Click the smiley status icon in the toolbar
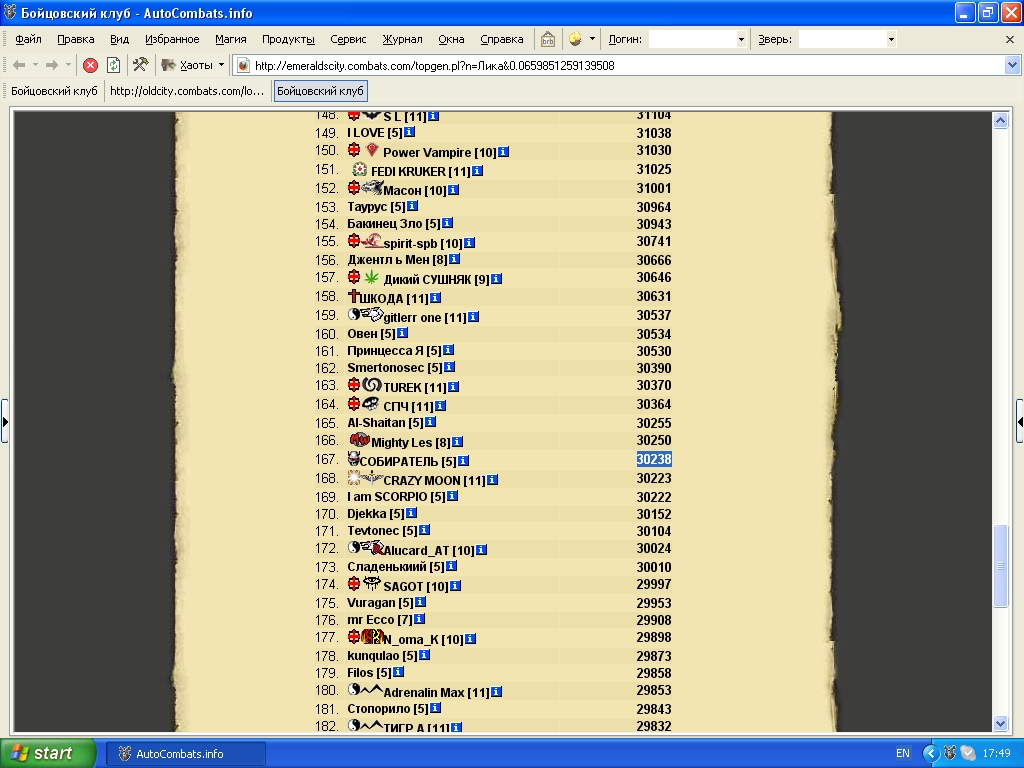 575,39
